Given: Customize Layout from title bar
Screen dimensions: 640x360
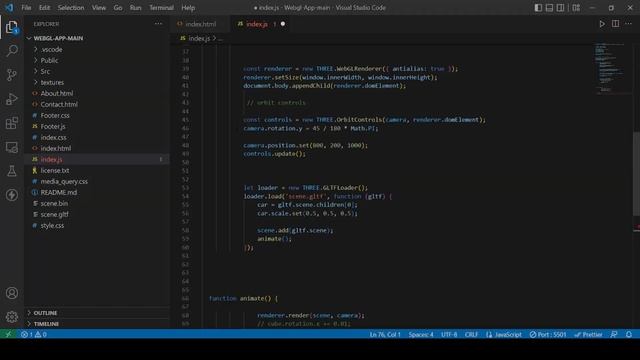Looking at the screenshot, I should 576,8.
